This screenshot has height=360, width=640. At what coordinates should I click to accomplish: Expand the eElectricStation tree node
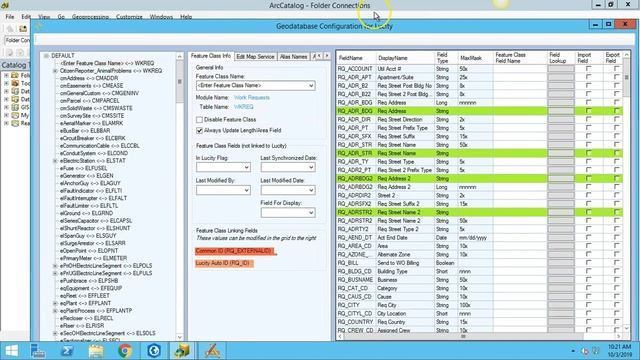coord(55,161)
